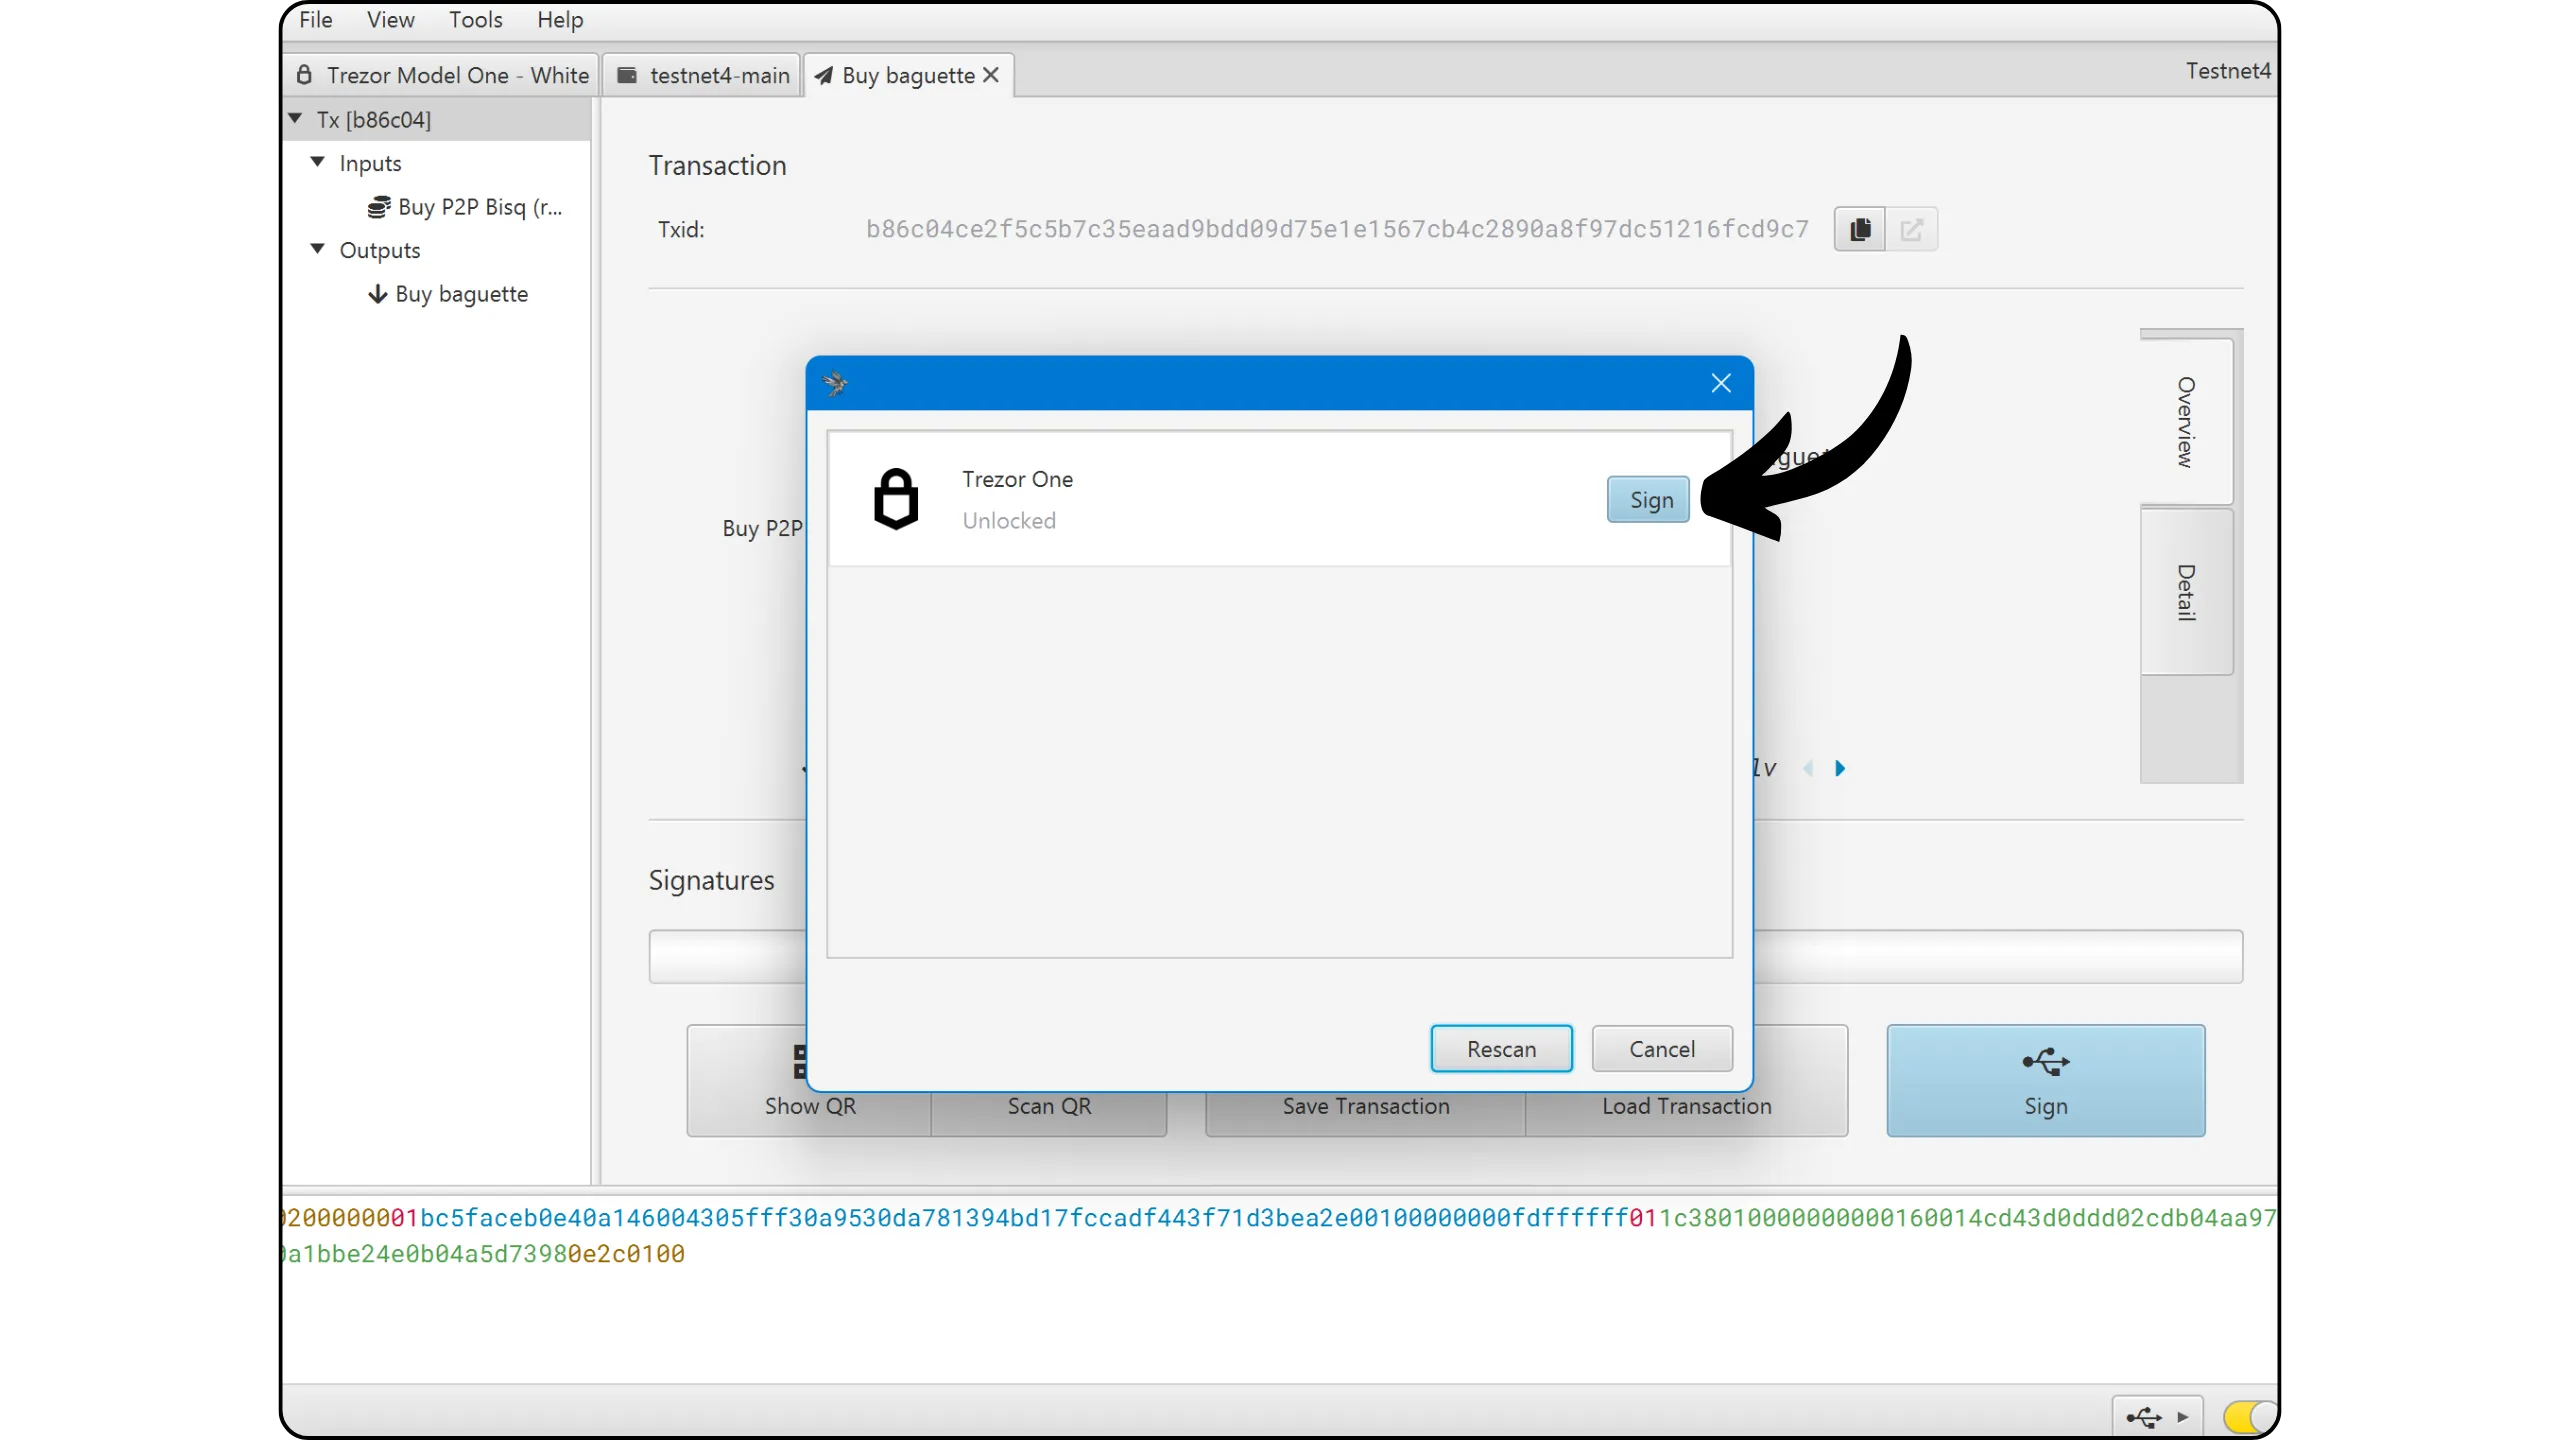Click the Sparrow icon in dialog title
This screenshot has height=1440, width=2560.
click(x=835, y=383)
